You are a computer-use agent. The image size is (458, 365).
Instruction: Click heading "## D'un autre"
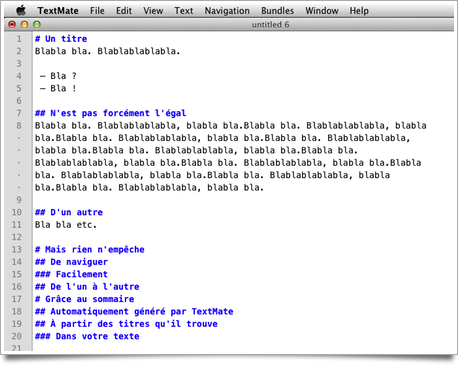click(x=69, y=212)
